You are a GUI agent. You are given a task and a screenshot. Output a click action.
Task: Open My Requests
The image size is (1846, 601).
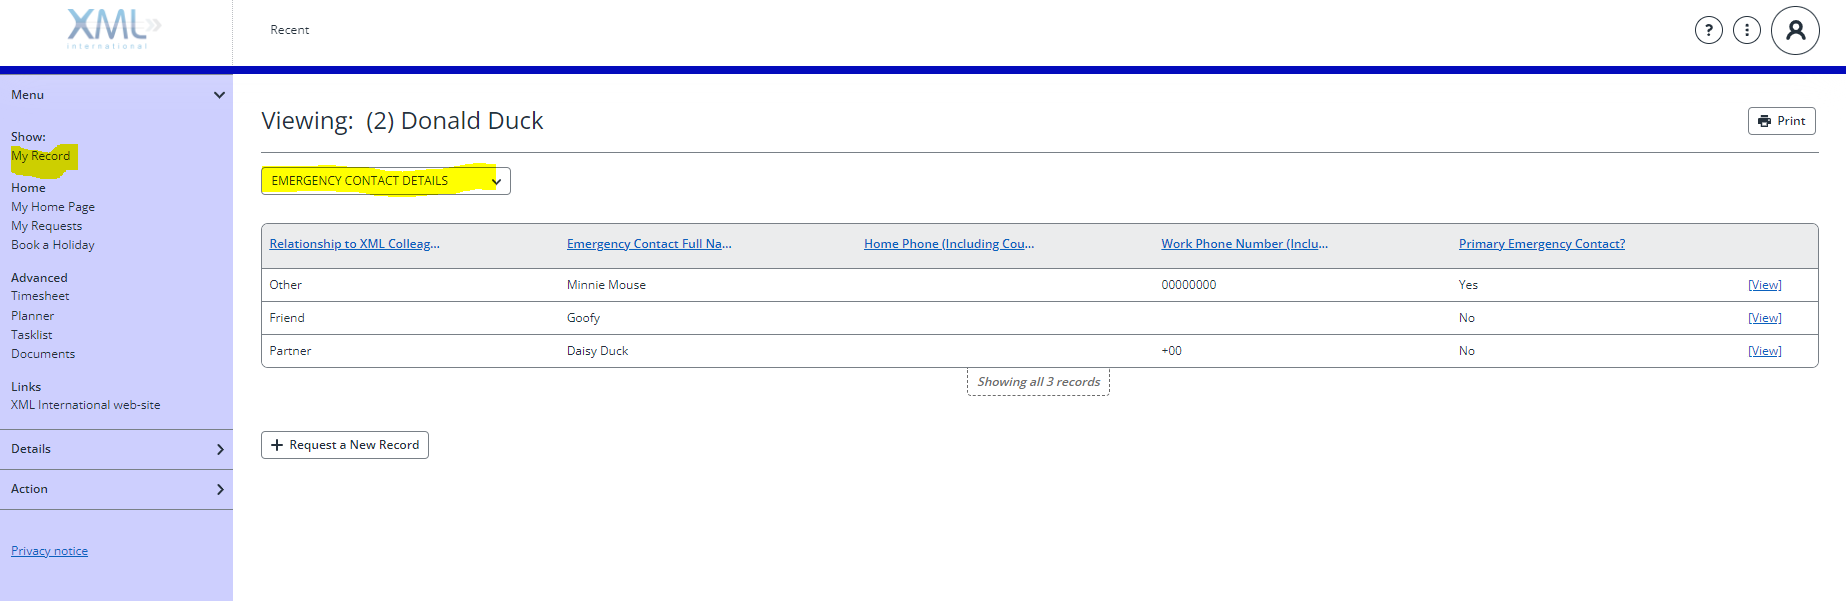(47, 226)
